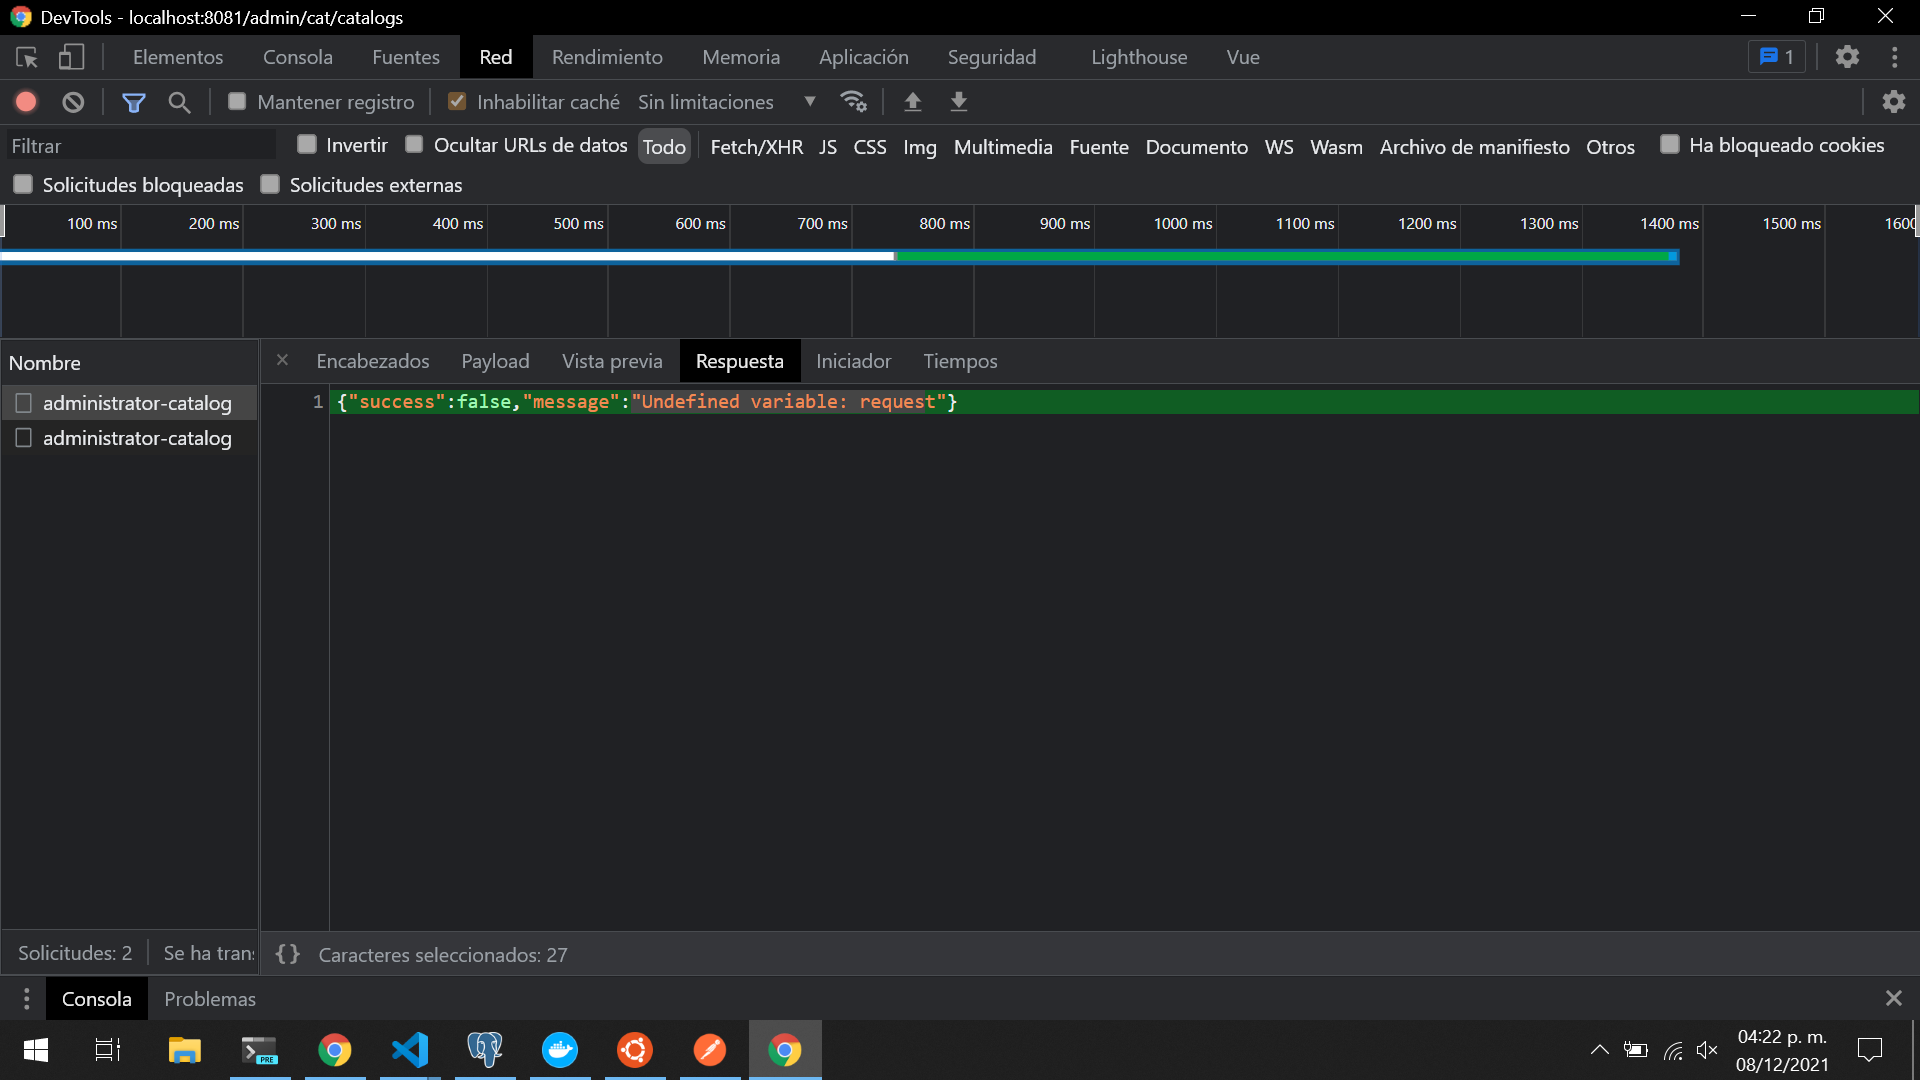Image resolution: width=1920 pixels, height=1080 pixels.
Task: Select the second administrator-catalog request
Action: point(129,438)
